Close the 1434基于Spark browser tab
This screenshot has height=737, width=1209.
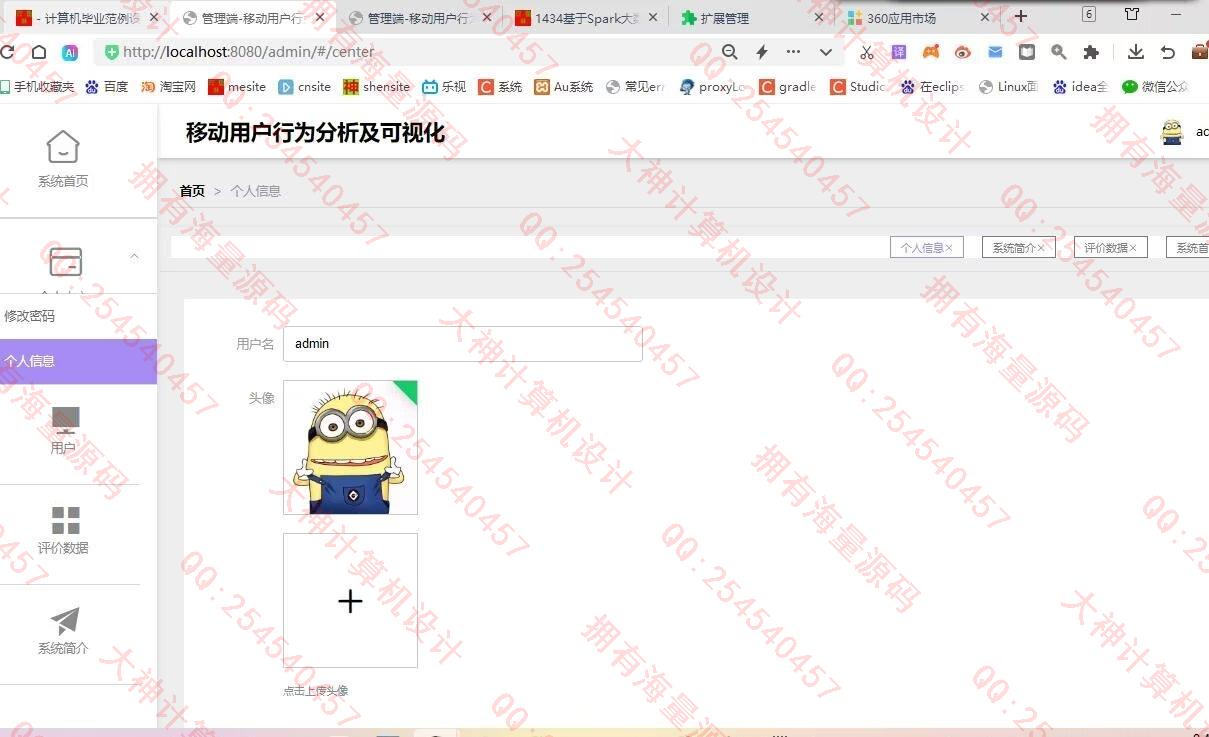point(653,17)
